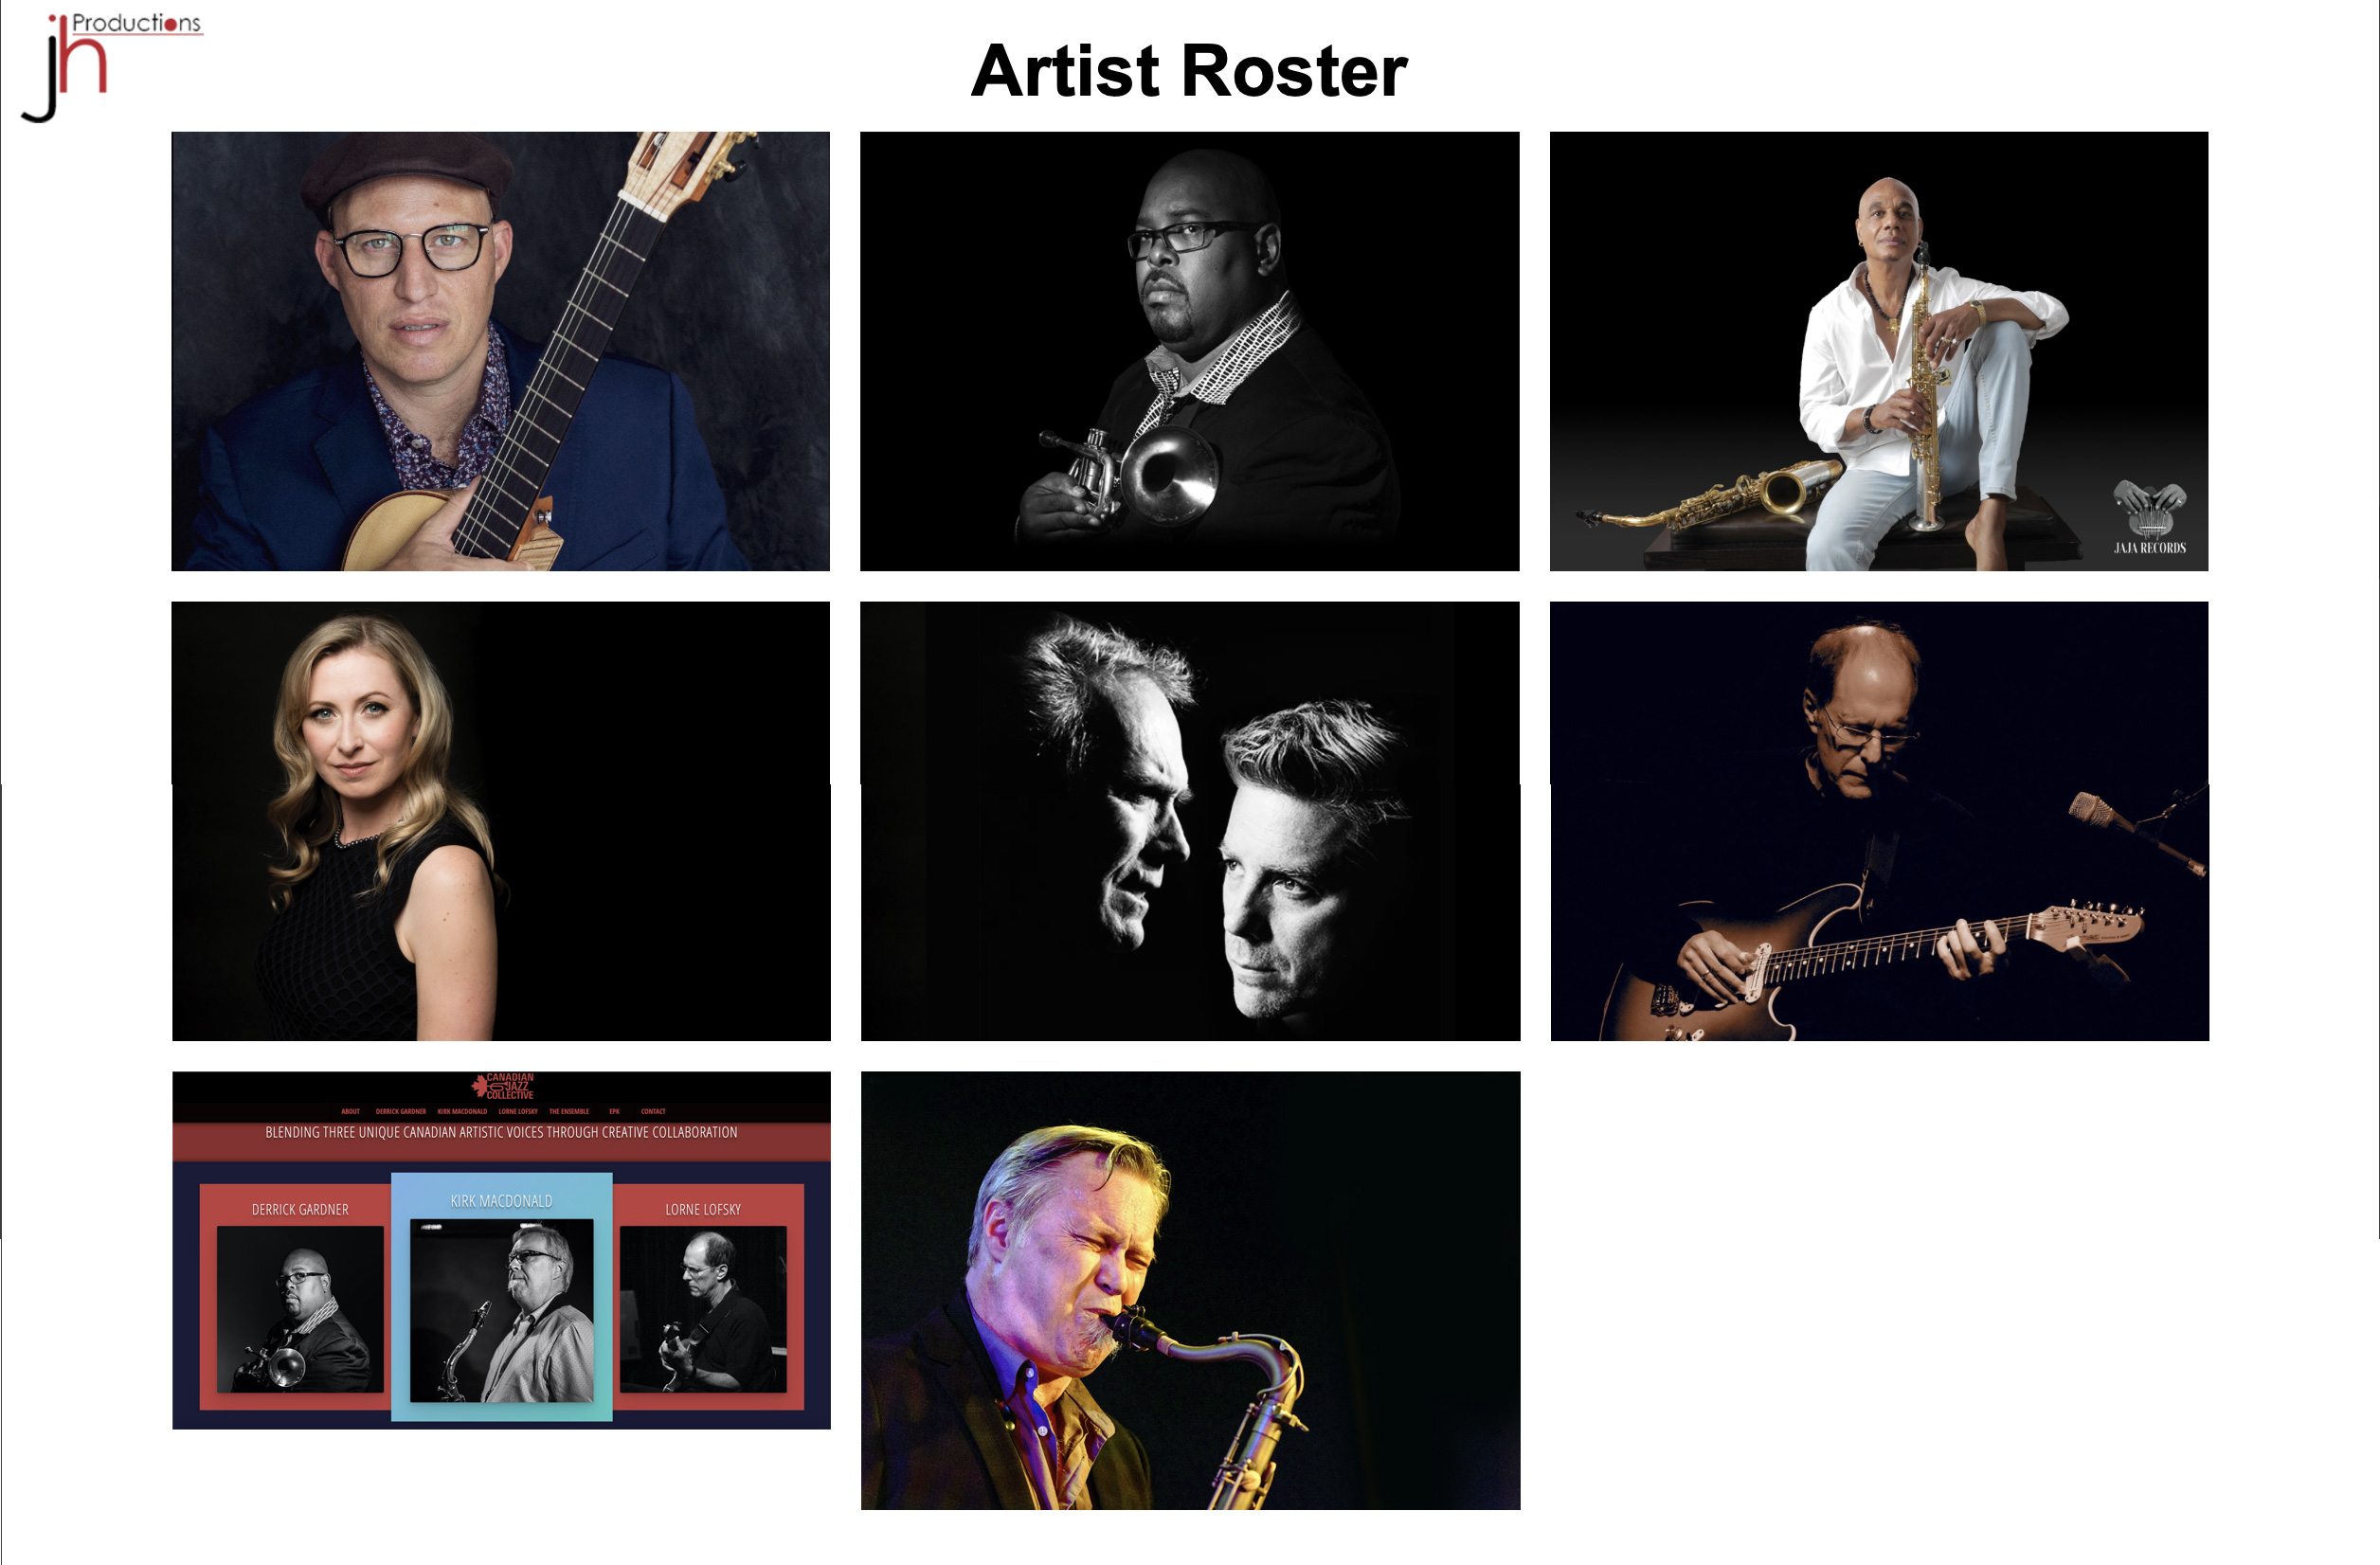
Task: Select CONTACT in the Jazz Collective menu
Action: tap(653, 1111)
